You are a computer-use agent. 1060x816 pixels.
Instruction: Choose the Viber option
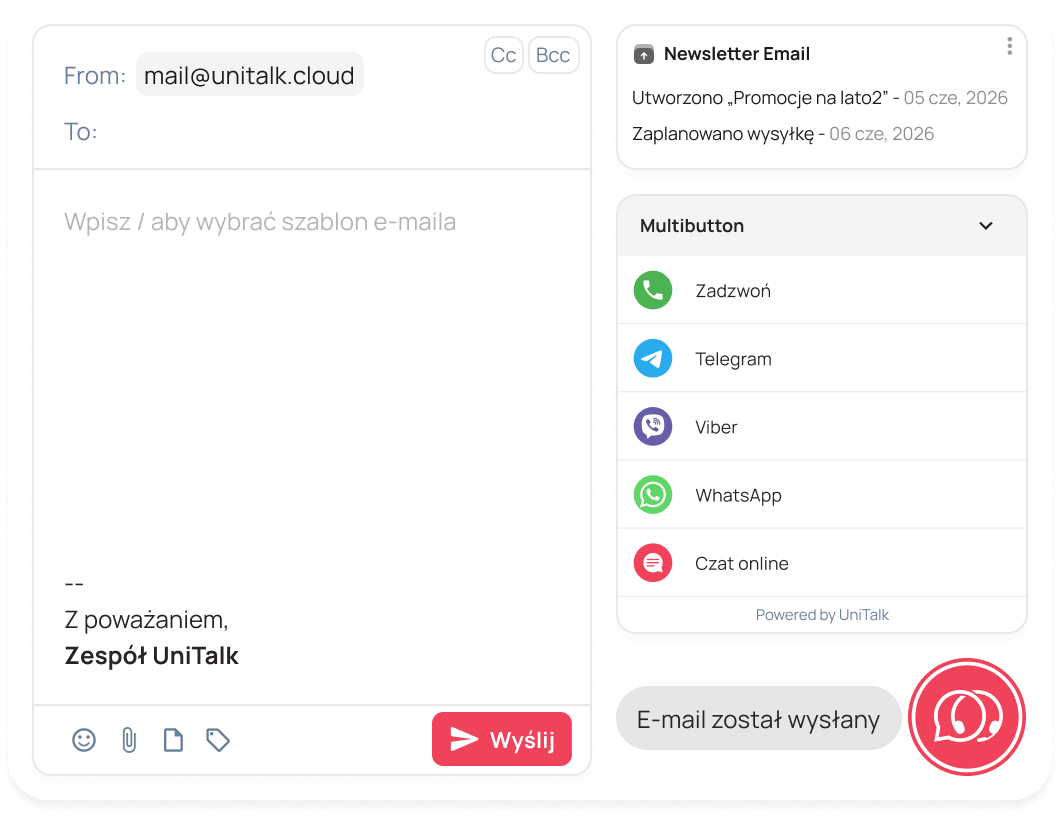click(x=822, y=427)
